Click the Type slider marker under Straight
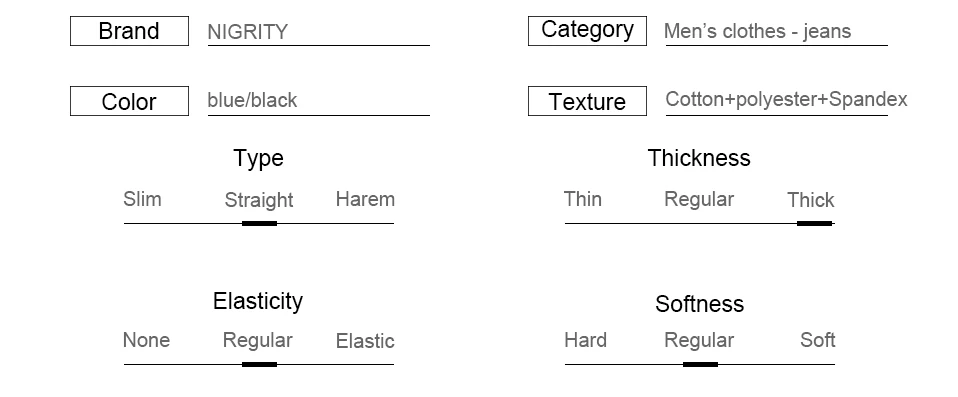The image size is (958, 397). tap(260, 224)
